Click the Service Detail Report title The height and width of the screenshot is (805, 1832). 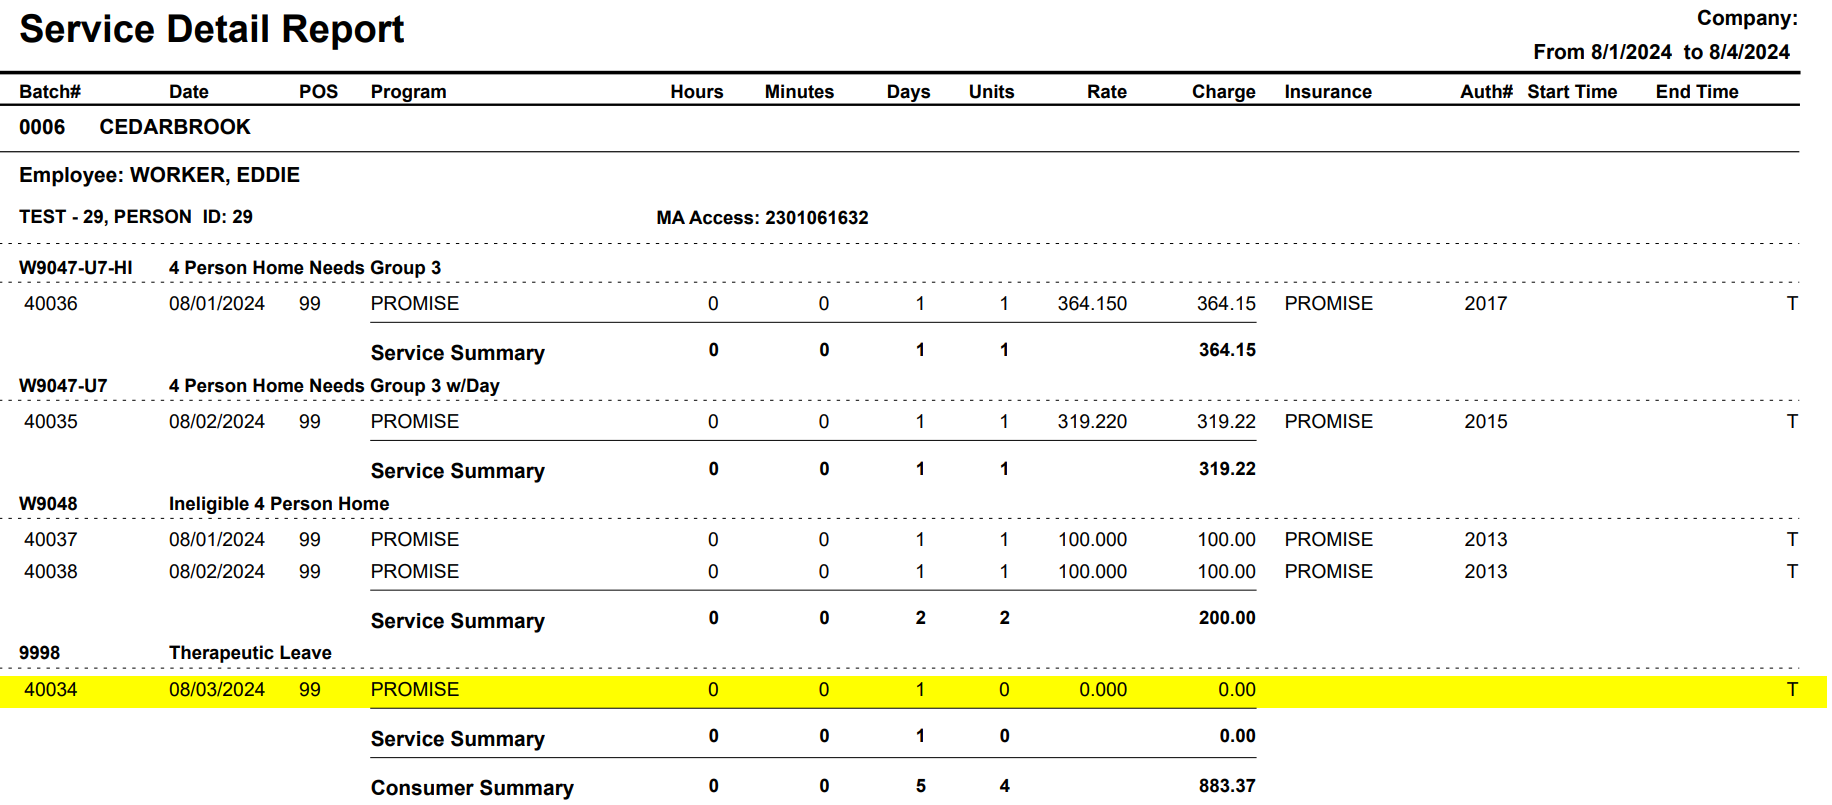[x=211, y=30]
